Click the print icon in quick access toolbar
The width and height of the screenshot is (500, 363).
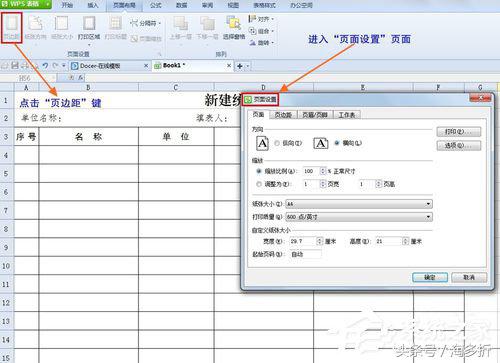(25, 66)
